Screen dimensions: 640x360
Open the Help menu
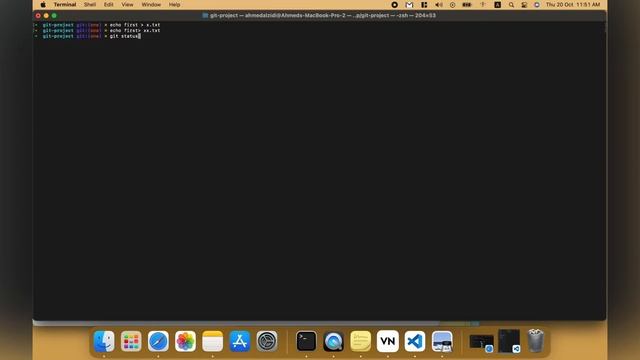pyautogui.click(x=174, y=4)
